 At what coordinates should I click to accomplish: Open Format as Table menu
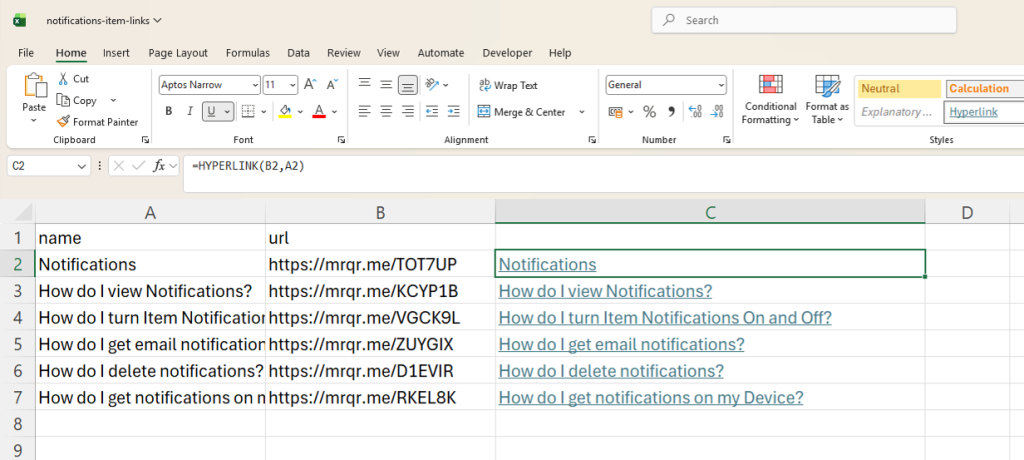pyautogui.click(x=827, y=99)
